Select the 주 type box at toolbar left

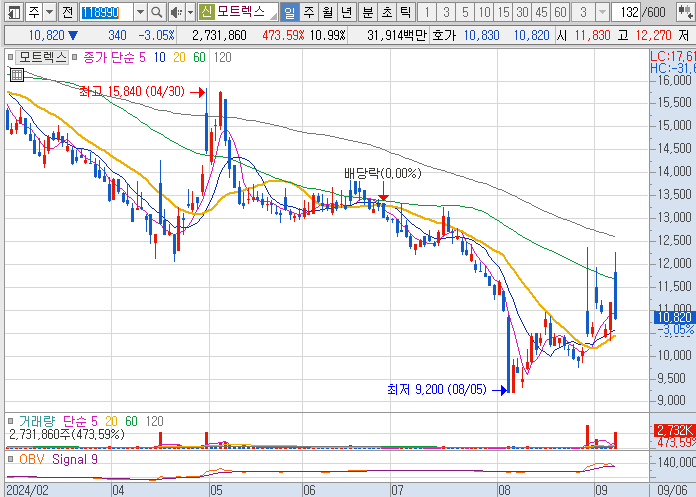pyautogui.click(x=34, y=12)
